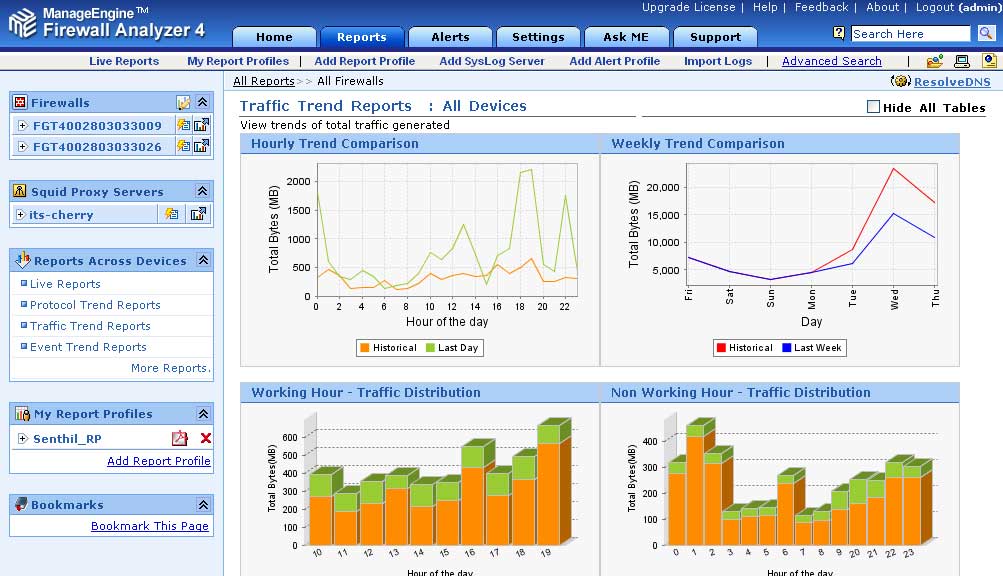Expand the Senthil_RP profile tree node
Screen dimensions: 1003x576
tap(22, 438)
